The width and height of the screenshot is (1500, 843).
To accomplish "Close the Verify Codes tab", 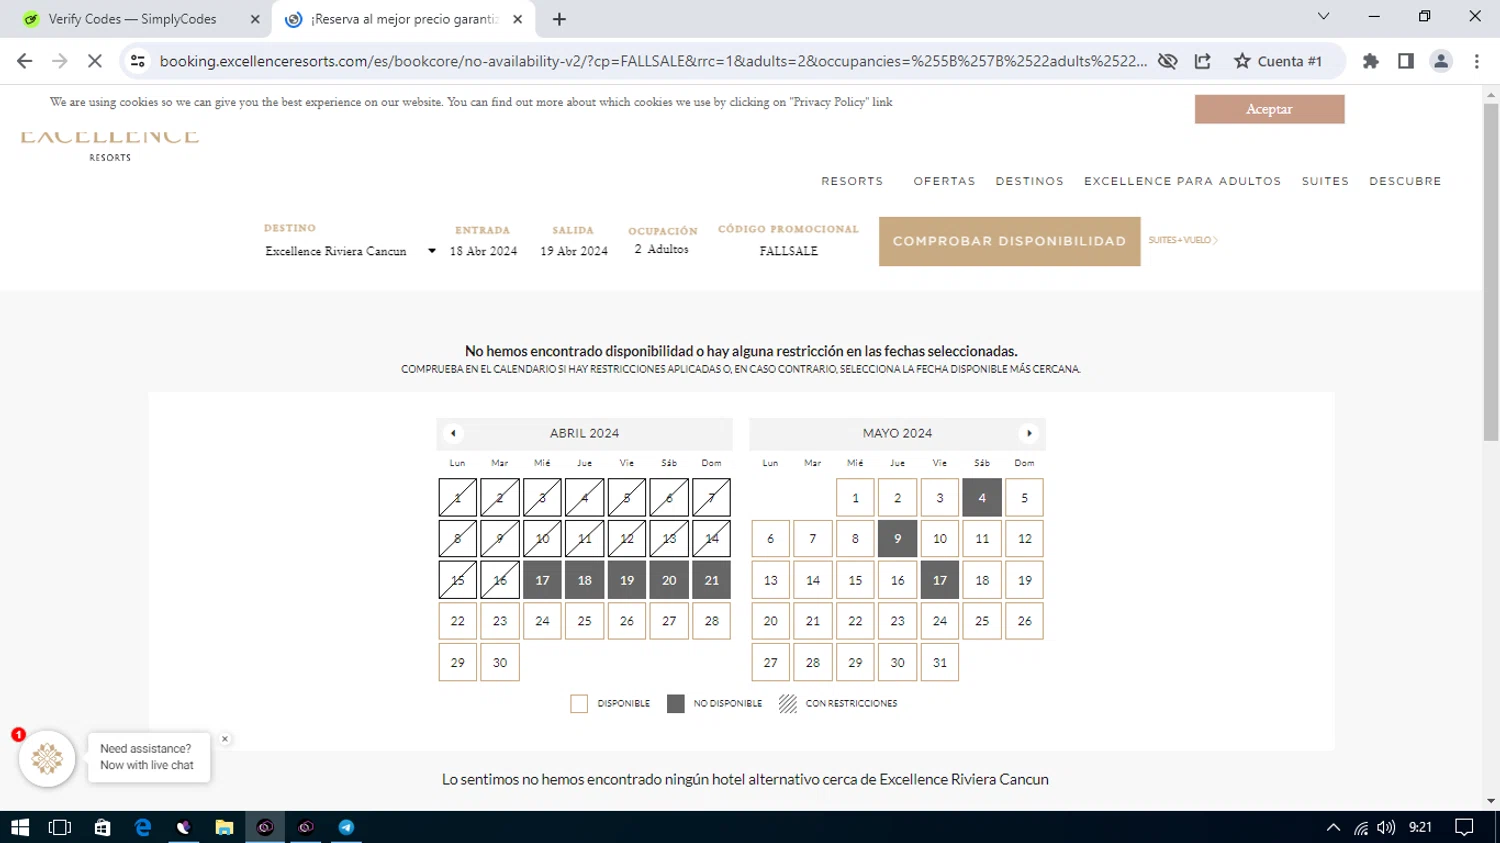I will point(254,19).
